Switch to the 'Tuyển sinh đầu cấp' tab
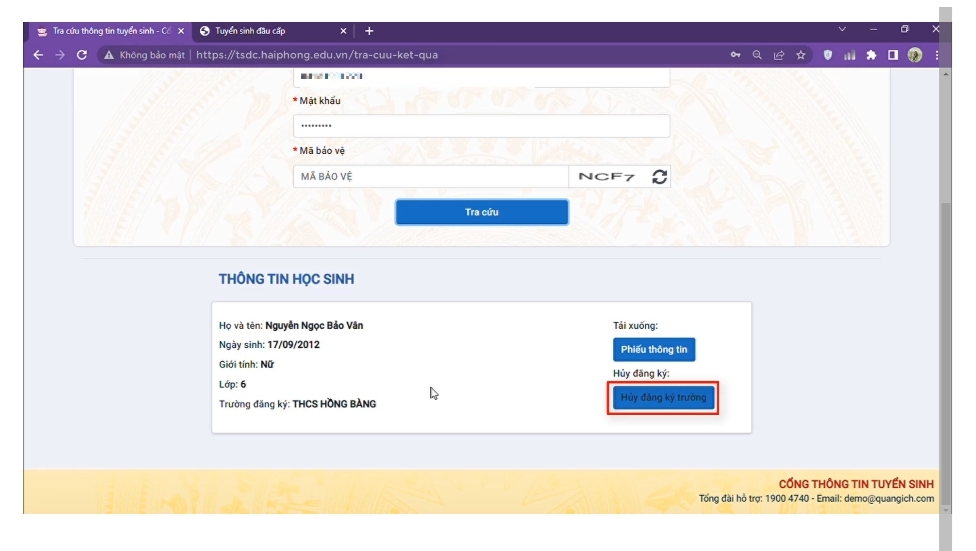This screenshot has height=551, width=976. [x=270, y=31]
